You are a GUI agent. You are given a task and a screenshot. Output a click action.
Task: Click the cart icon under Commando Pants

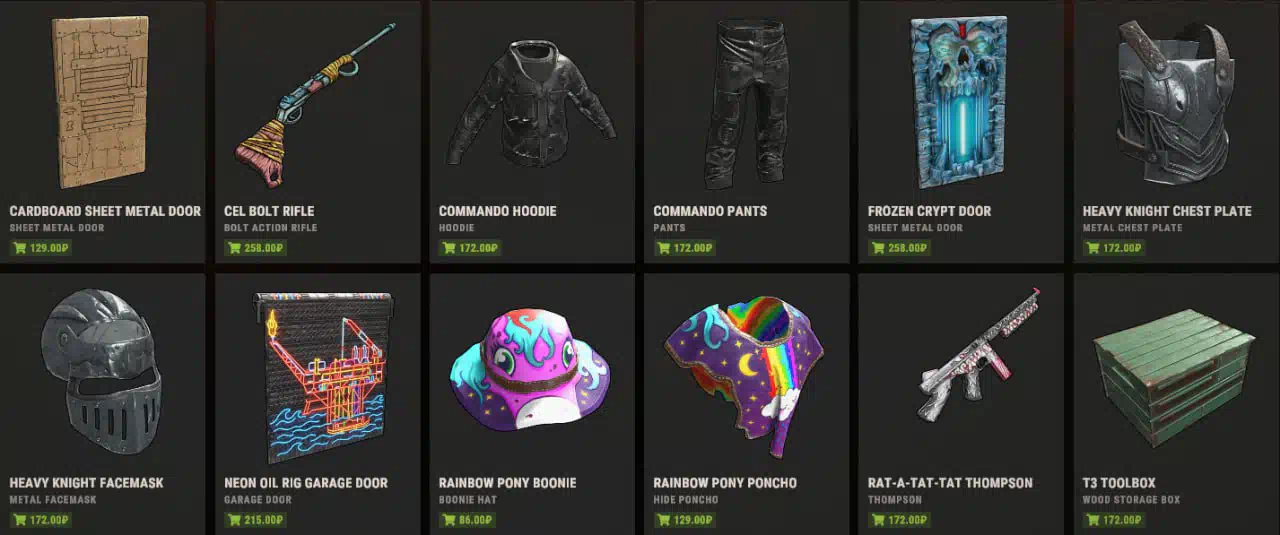[x=664, y=248]
